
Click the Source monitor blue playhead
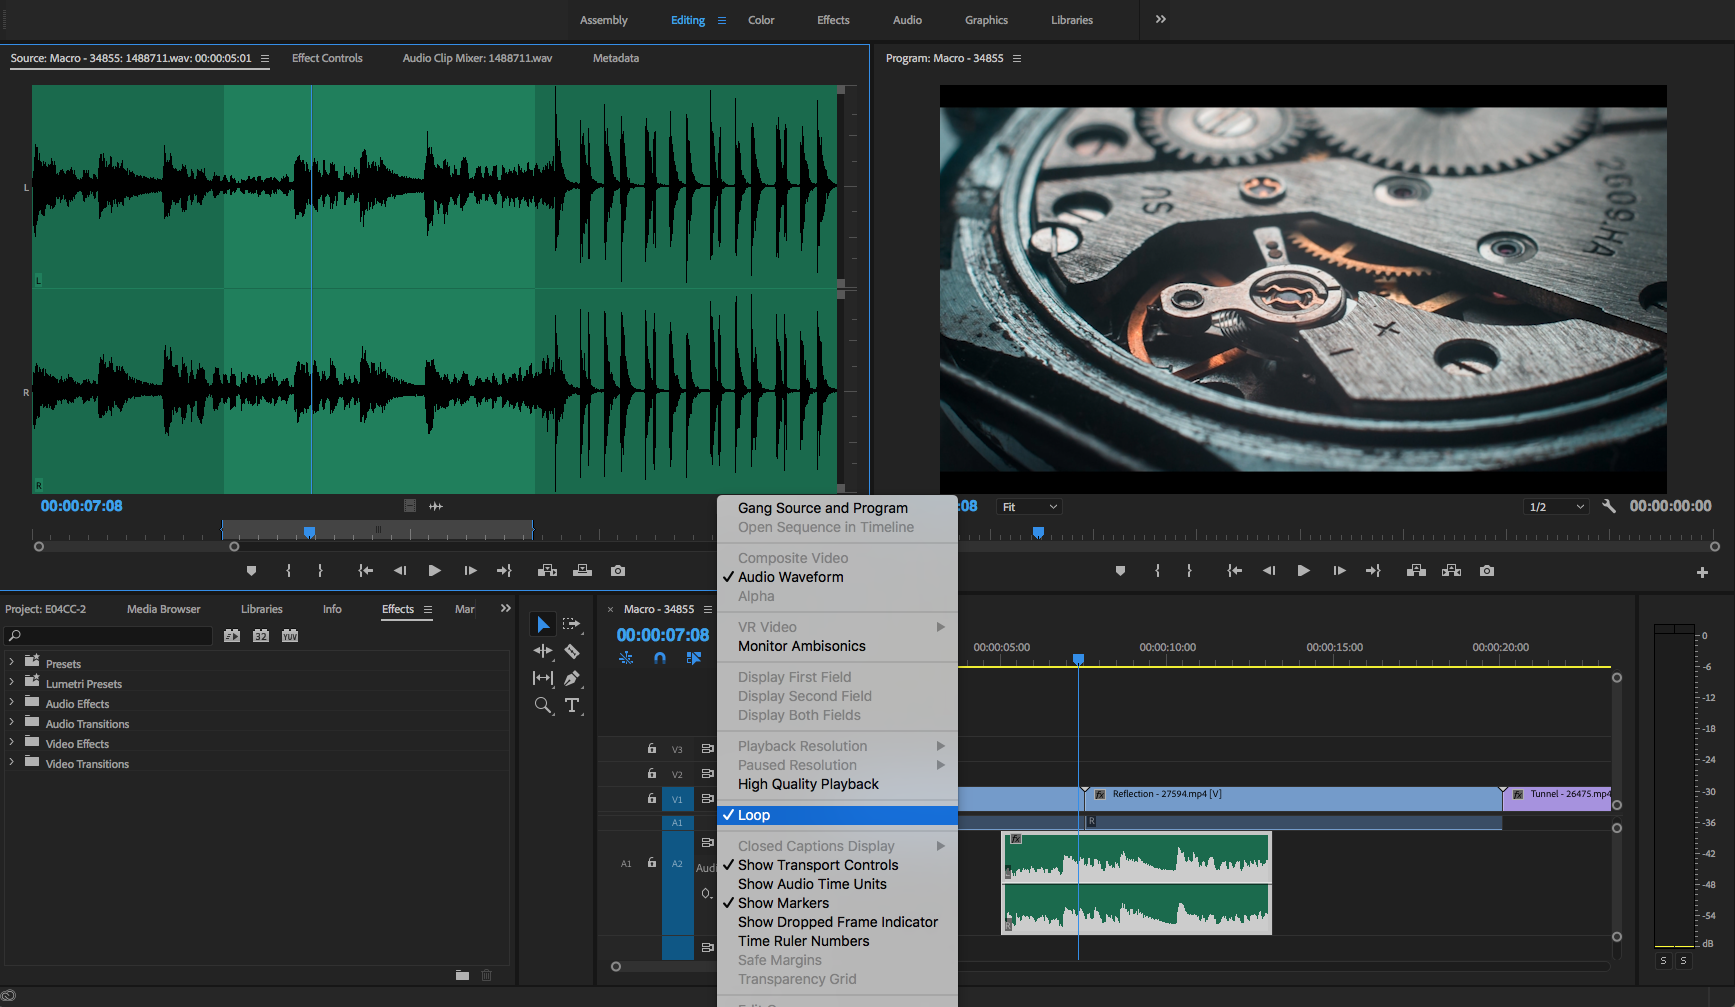tap(310, 532)
